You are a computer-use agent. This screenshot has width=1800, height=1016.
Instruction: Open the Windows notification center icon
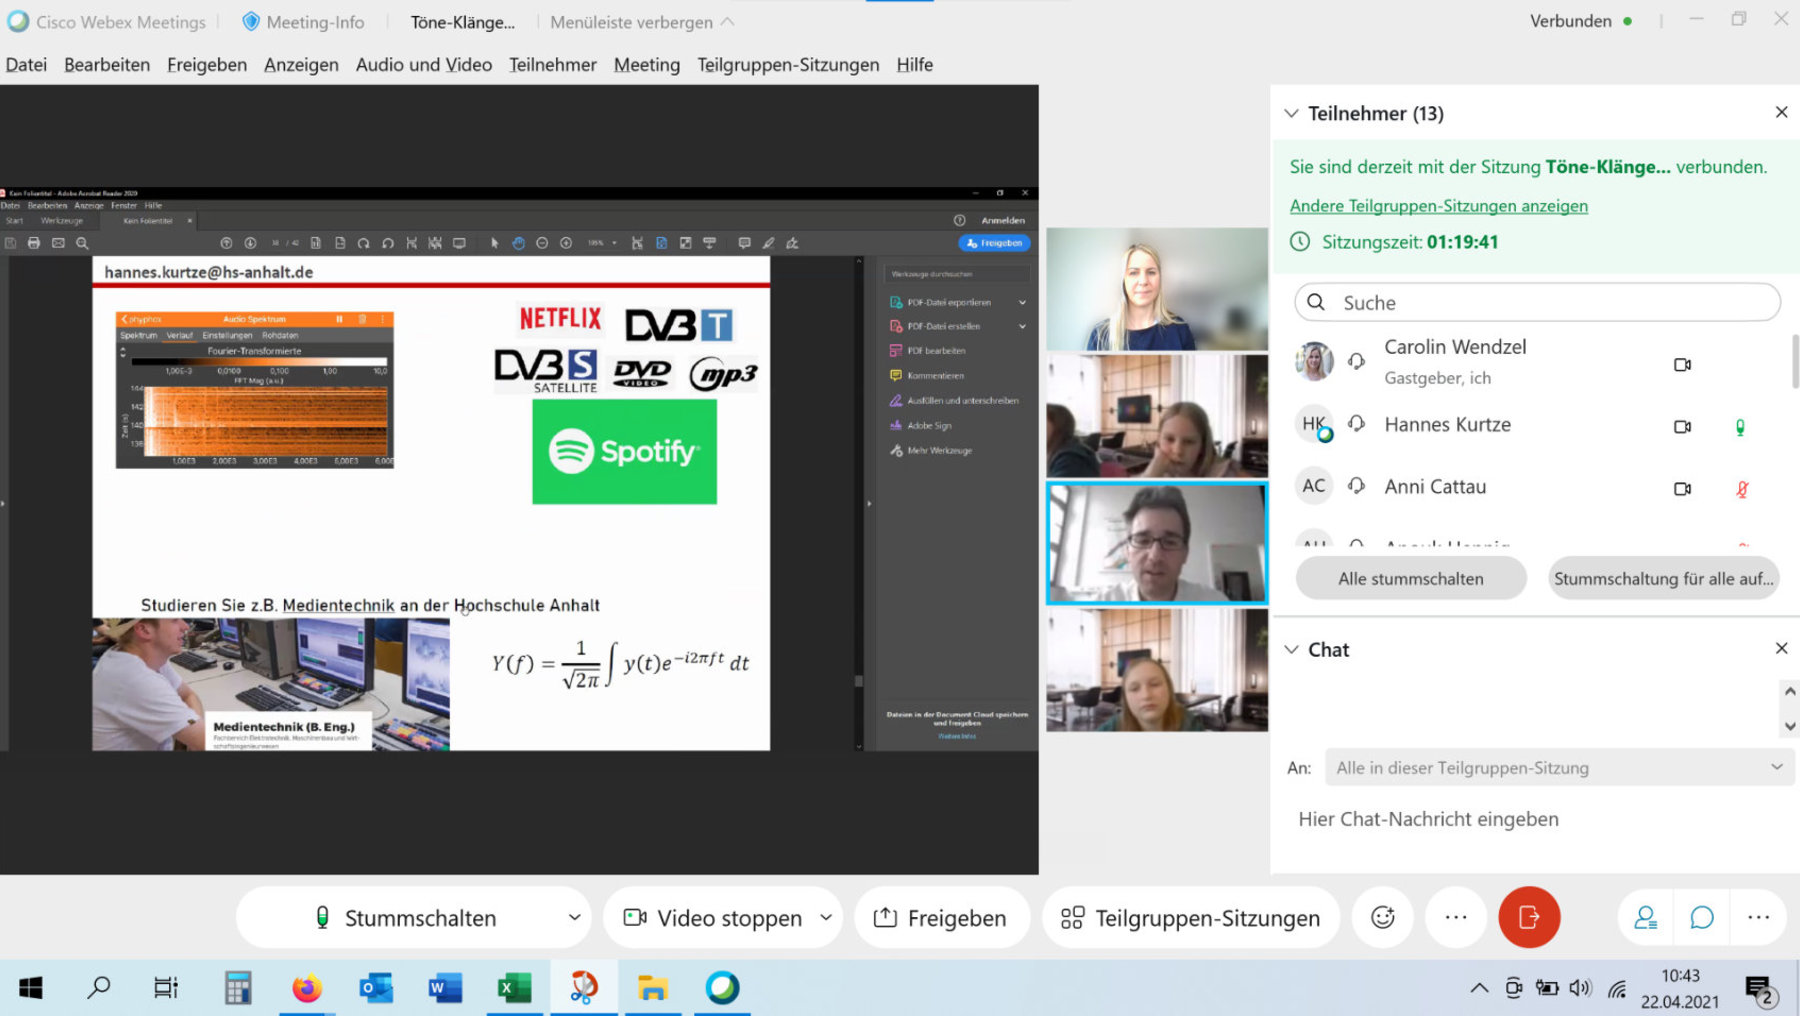coord(1759,989)
